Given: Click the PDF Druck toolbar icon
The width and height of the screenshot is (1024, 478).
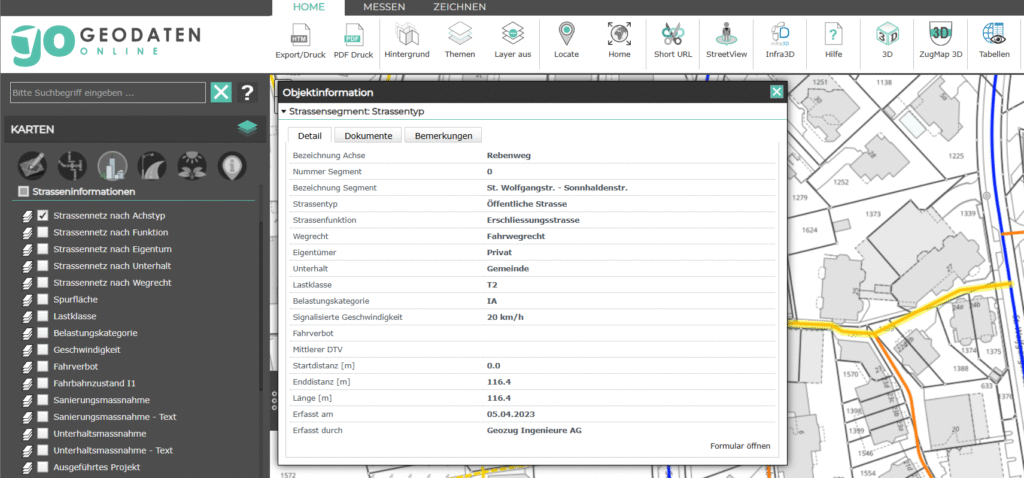Looking at the screenshot, I should tap(352, 40).
